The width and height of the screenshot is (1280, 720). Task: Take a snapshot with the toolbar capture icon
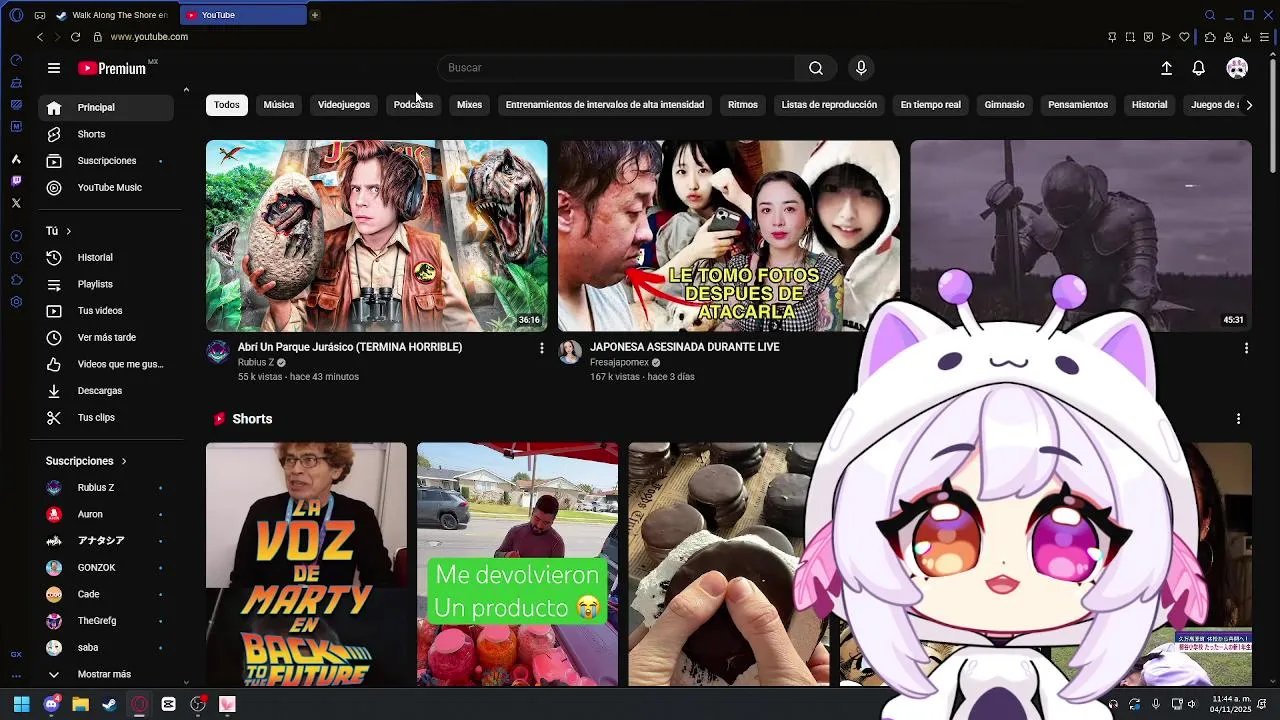point(1130,37)
